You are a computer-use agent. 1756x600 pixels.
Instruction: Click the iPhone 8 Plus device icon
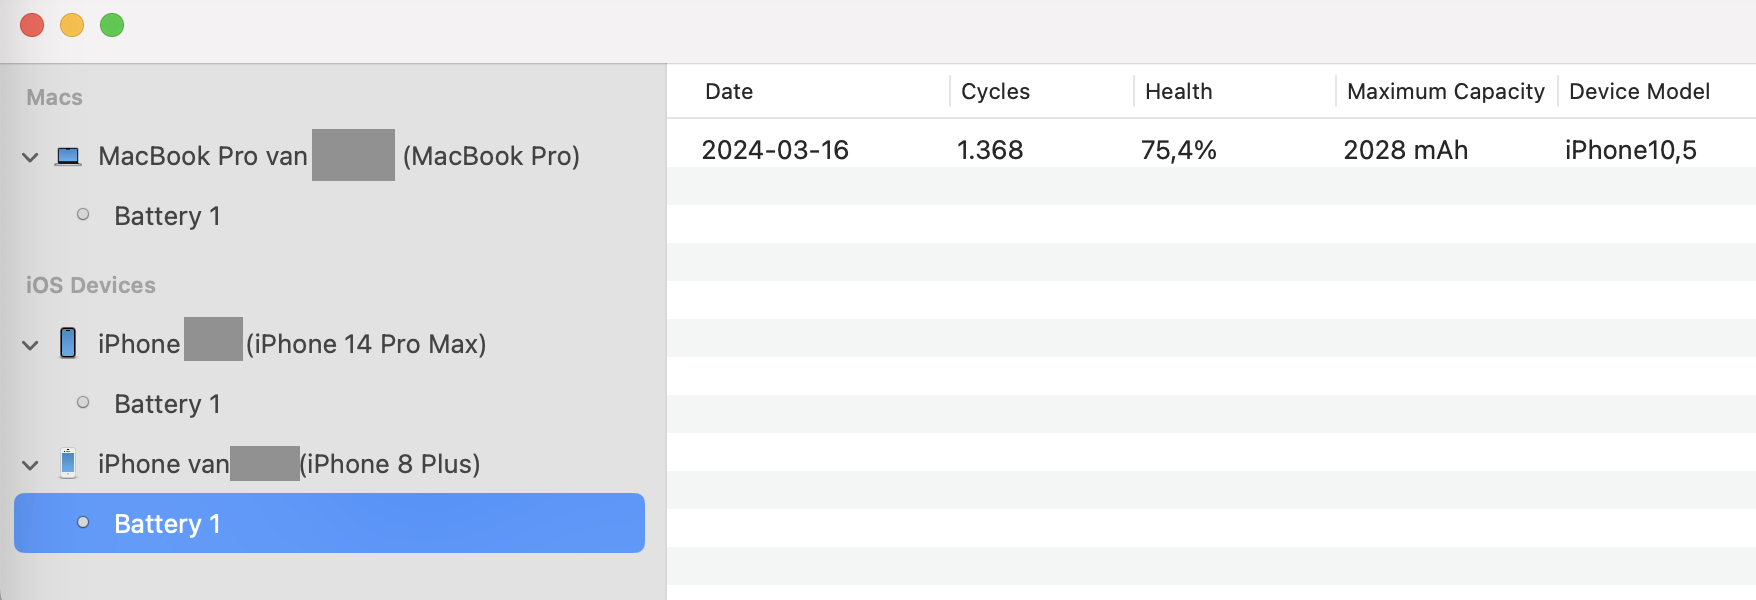point(68,463)
